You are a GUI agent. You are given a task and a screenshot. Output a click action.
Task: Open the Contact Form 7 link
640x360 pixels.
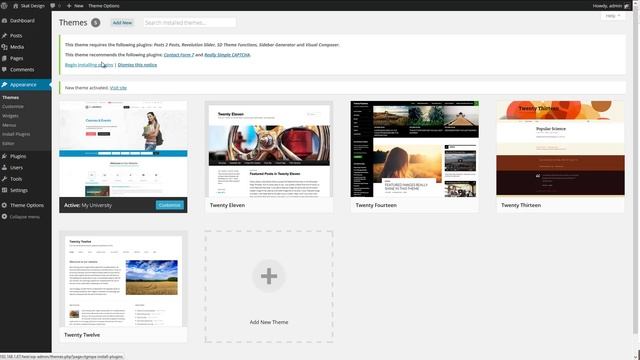(x=179, y=55)
